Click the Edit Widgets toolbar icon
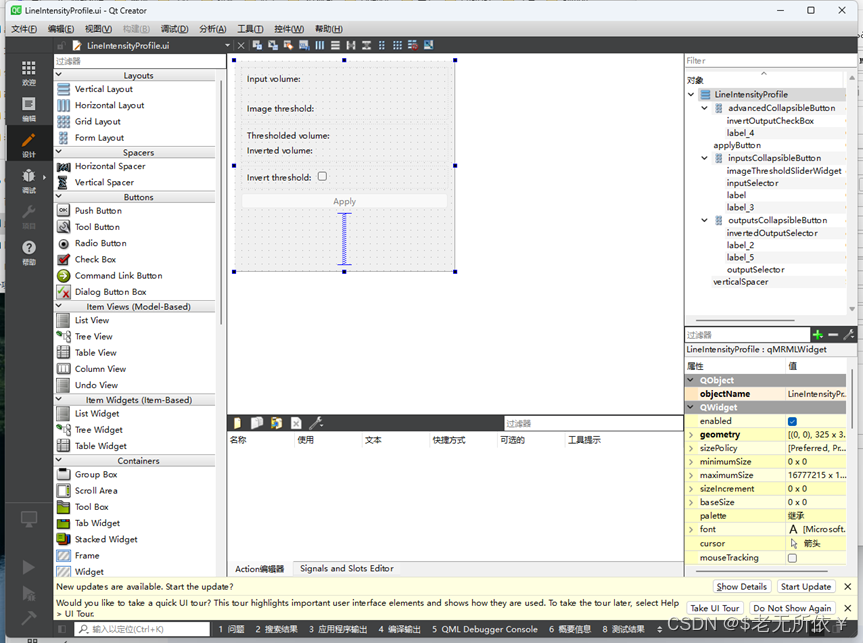The width and height of the screenshot is (863, 643). (x=257, y=45)
